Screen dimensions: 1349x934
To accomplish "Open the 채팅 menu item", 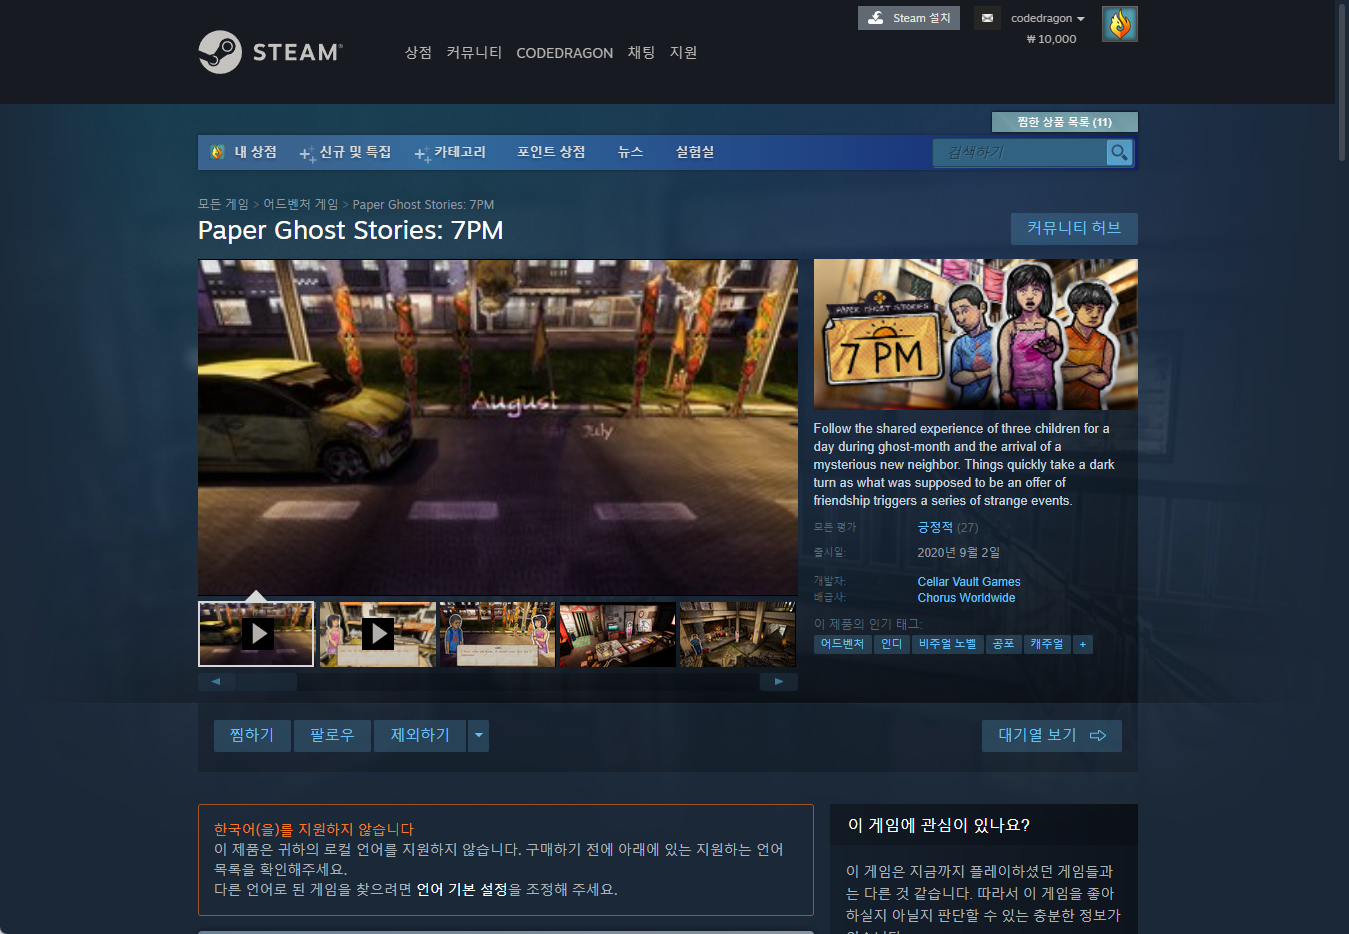I will (641, 52).
